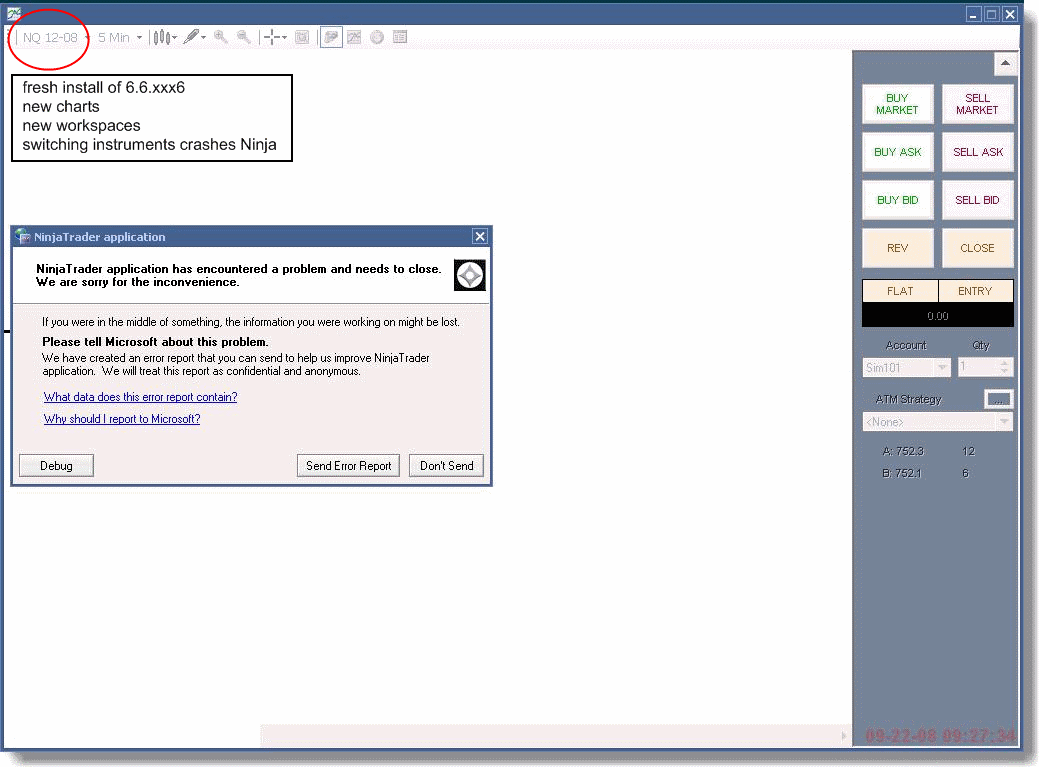Click the BUY BID button

pos(897,200)
